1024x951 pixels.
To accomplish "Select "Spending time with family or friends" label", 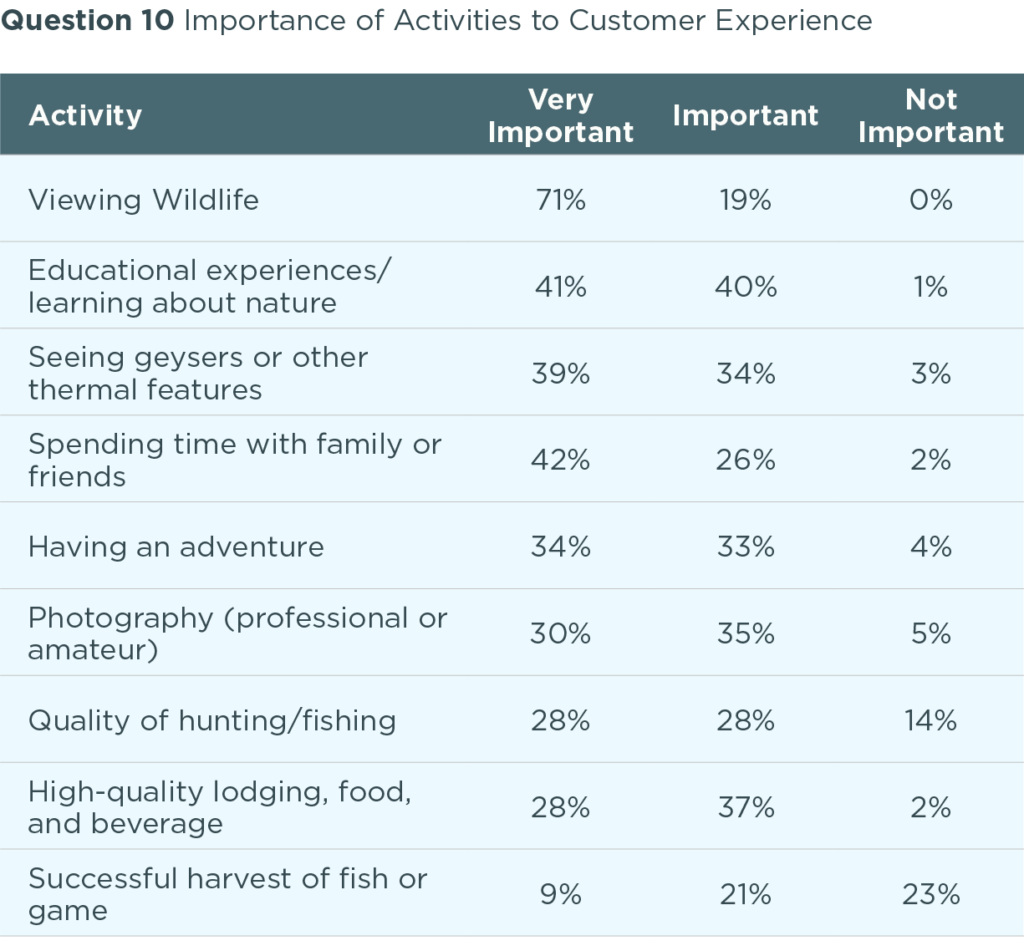I will tap(234, 460).
